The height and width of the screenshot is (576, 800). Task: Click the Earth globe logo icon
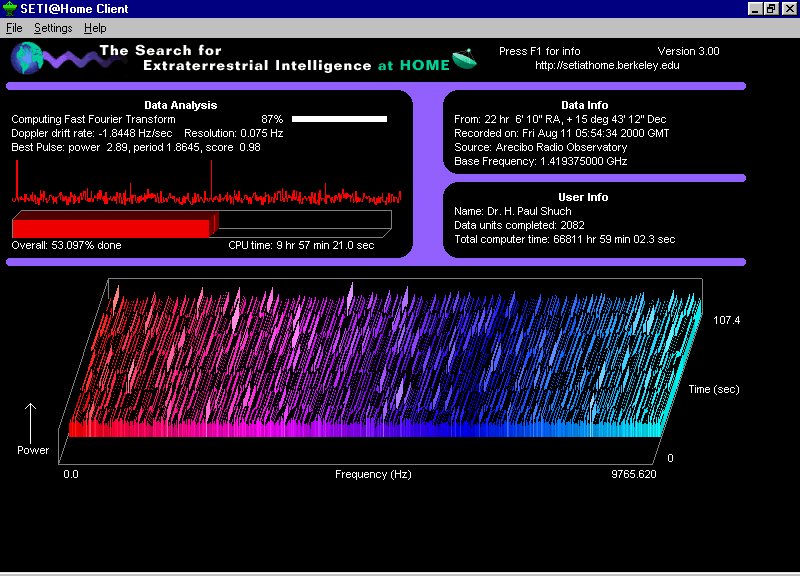click(x=27, y=58)
